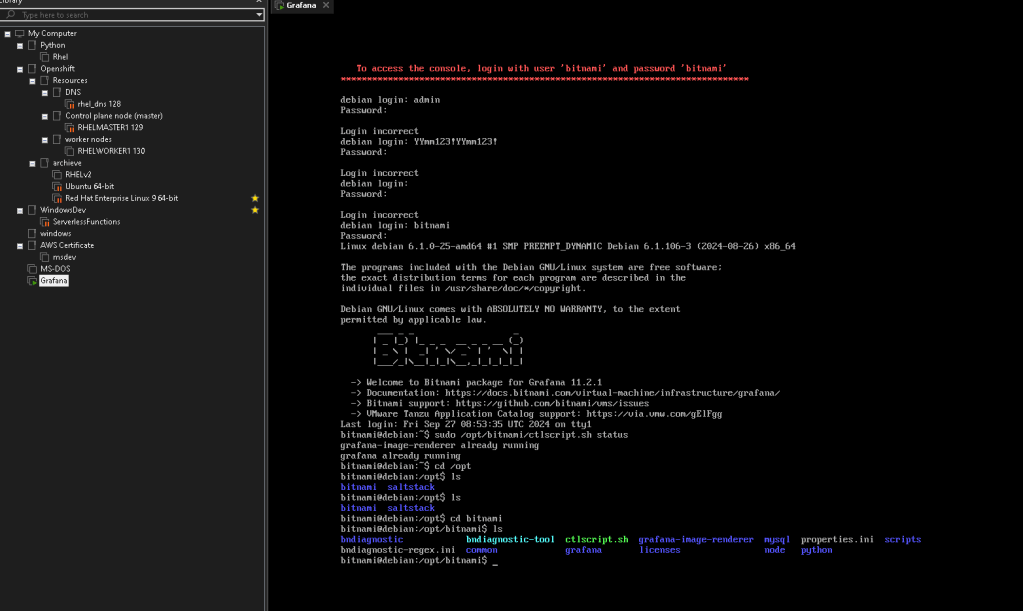Click 'ctlscript.sh' in the terminal listing

pos(596,539)
